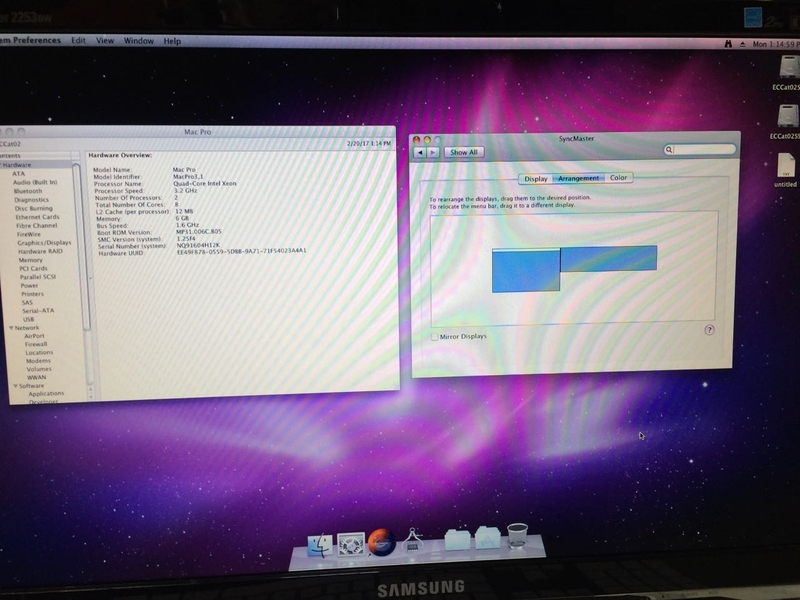The image size is (800, 600).
Task: Open the help question mark button
Action: tap(709, 330)
